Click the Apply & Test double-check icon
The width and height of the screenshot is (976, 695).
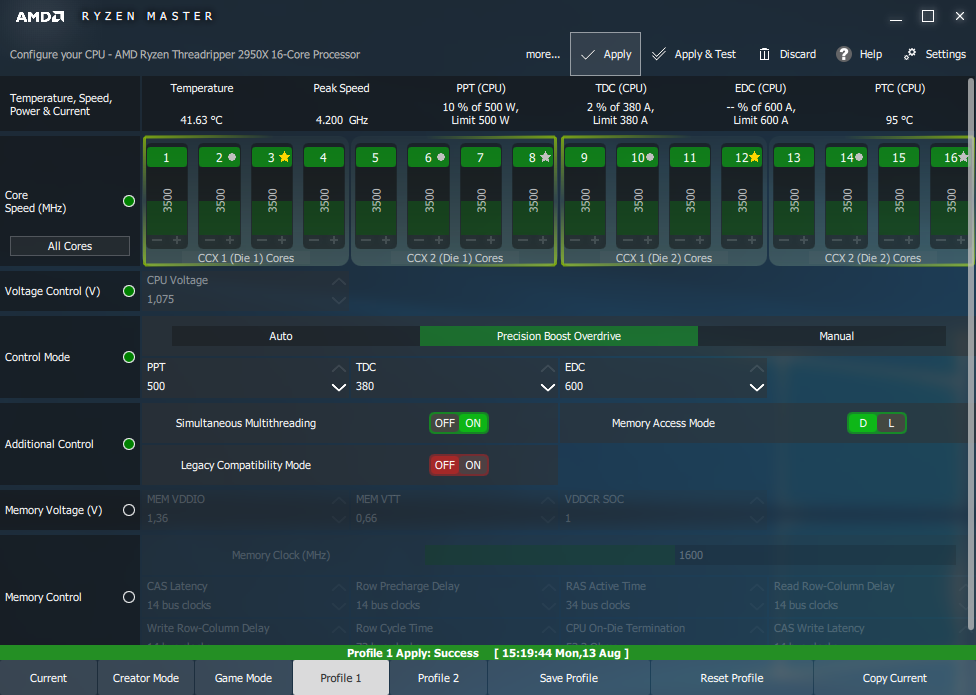tap(659, 54)
